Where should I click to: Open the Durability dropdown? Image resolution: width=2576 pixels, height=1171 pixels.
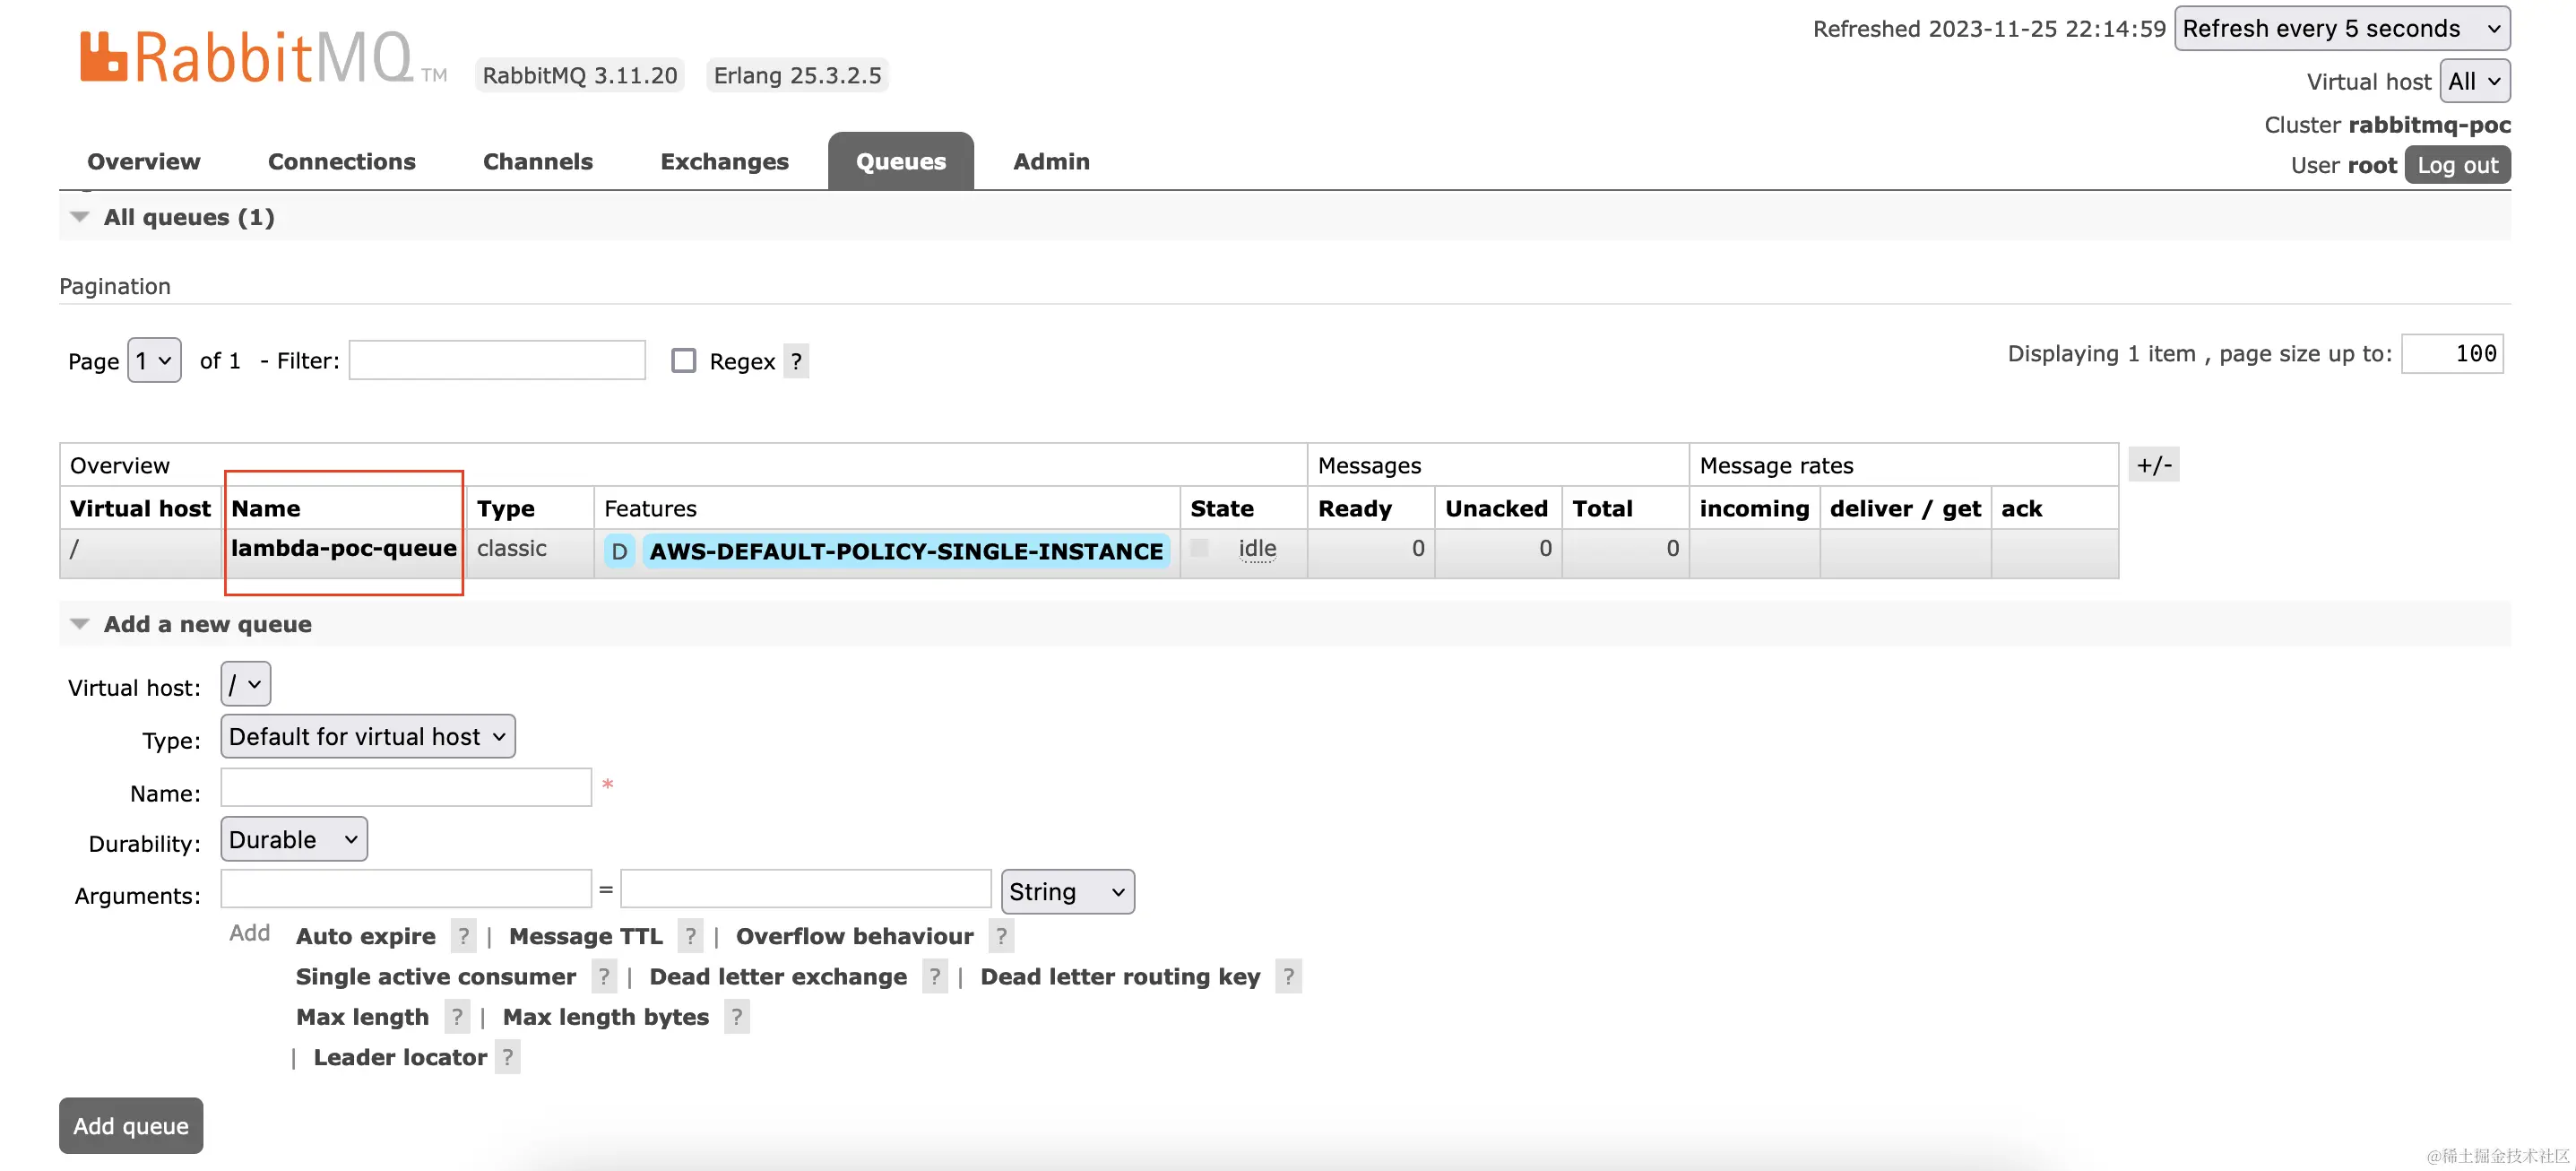coord(293,839)
